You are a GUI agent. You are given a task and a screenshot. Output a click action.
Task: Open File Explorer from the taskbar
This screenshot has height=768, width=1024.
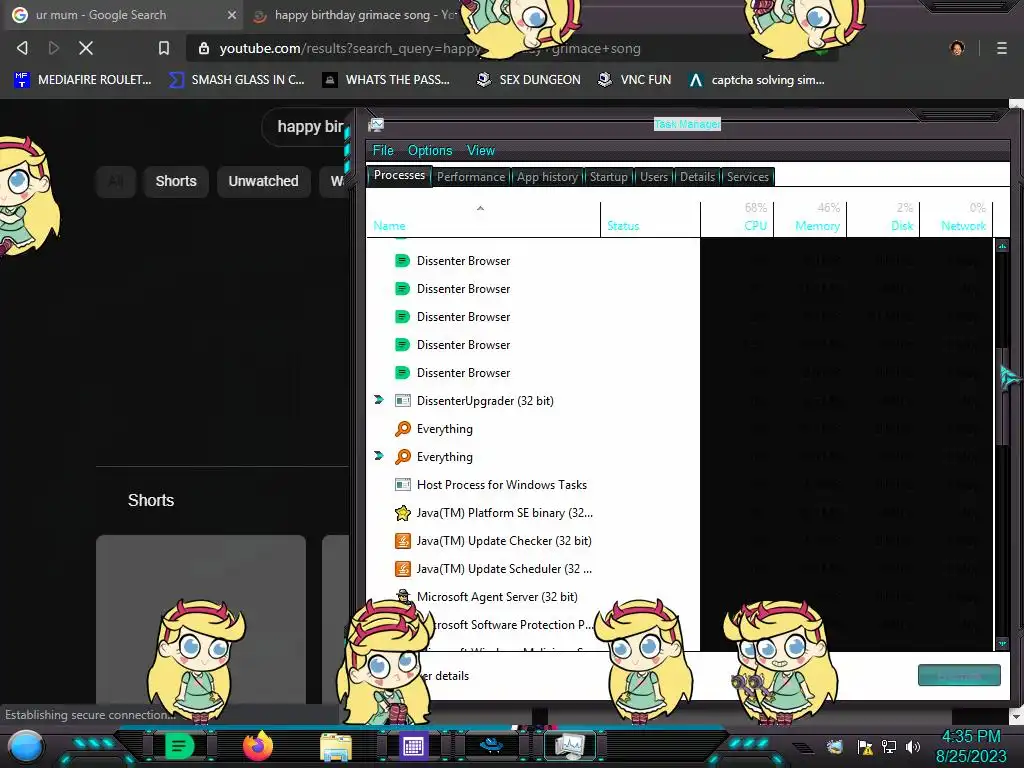pyautogui.click(x=336, y=746)
